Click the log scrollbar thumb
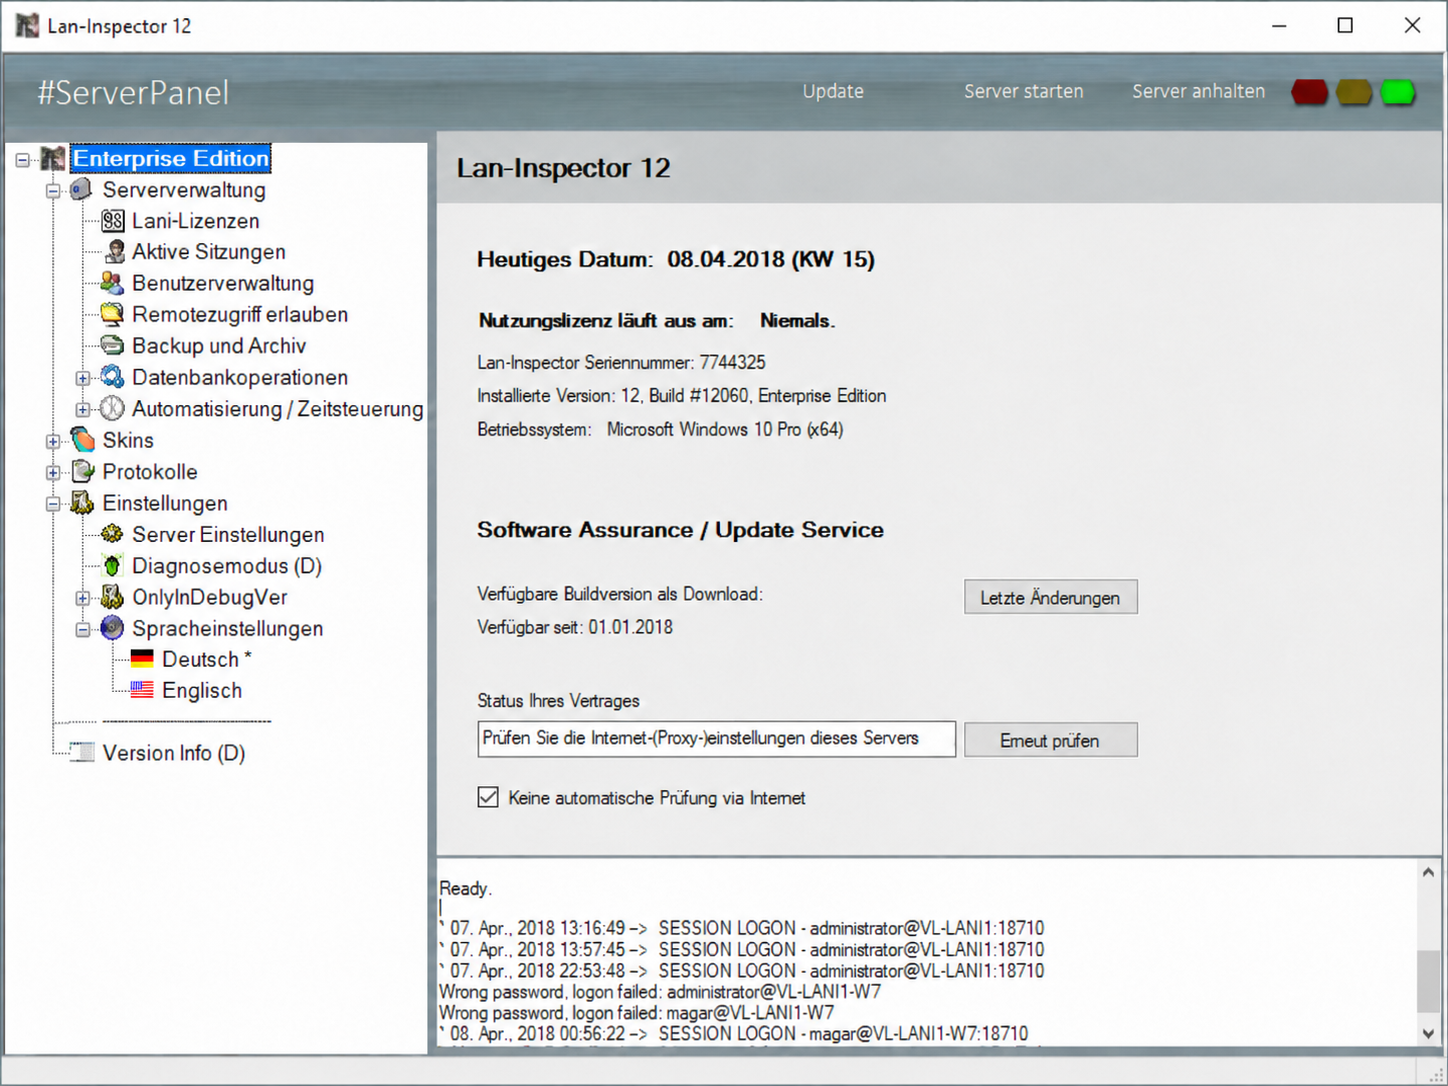Viewport: 1448px width, 1086px height. click(x=1428, y=982)
